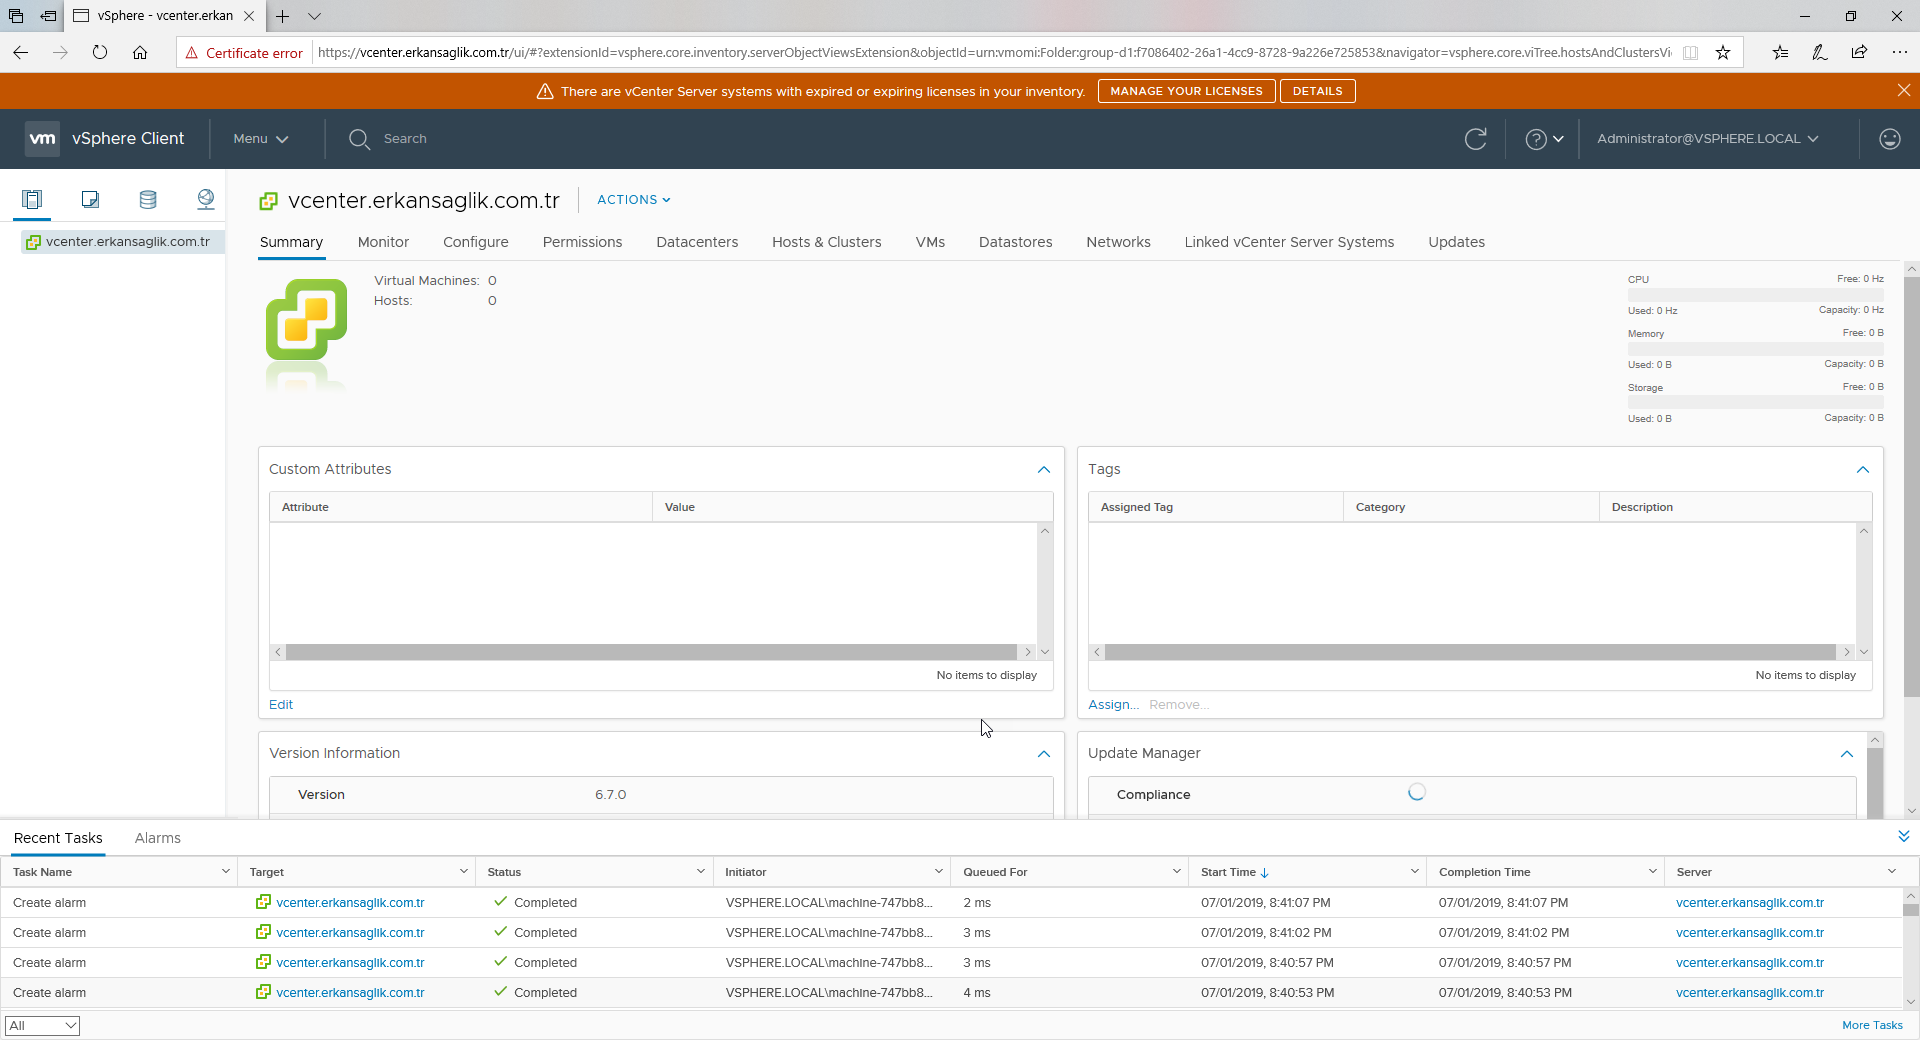Open Task Name column filter dropdown
Screen dimensions: 1920x1040
(x=225, y=871)
